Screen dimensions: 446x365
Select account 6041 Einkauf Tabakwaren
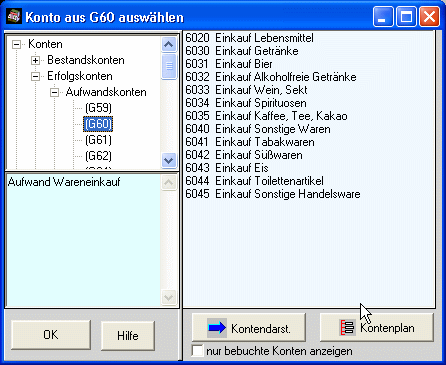[x=250, y=142]
